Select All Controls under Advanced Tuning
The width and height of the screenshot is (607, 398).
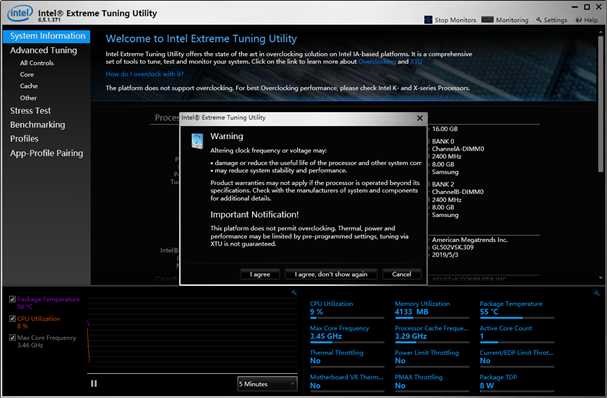click(37, 63)
